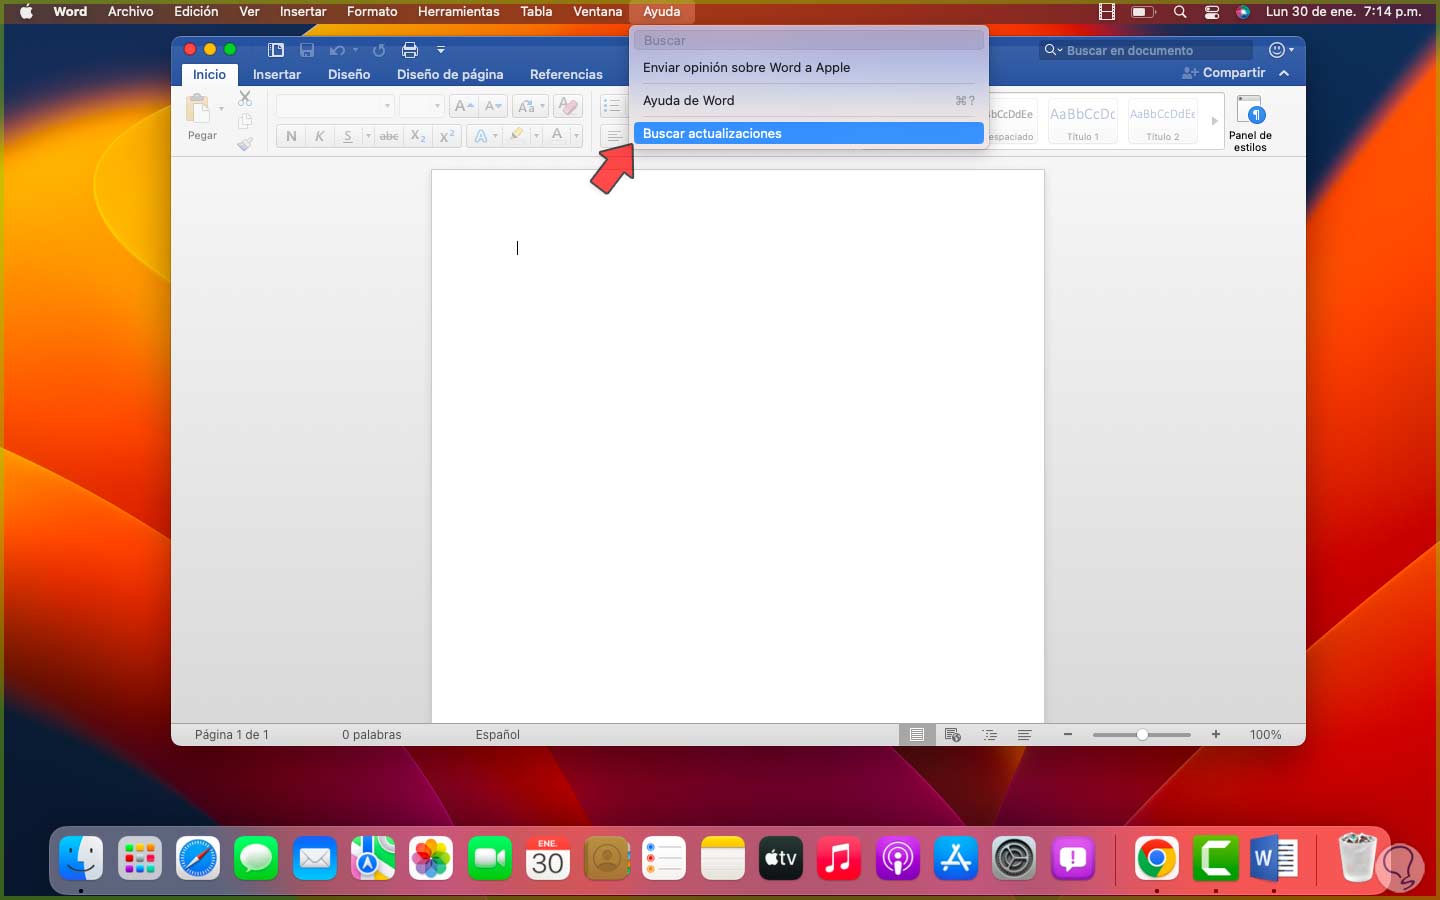Clear all formatting with the eraser A icon
The width and height of the screenshot is (1440, 900).
(568, 106)
